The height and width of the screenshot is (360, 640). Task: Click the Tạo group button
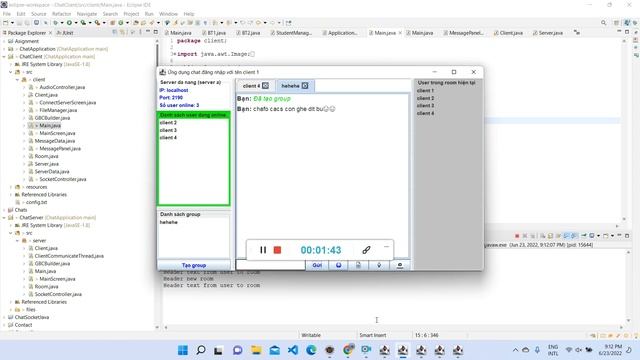(x=193, y=265)
